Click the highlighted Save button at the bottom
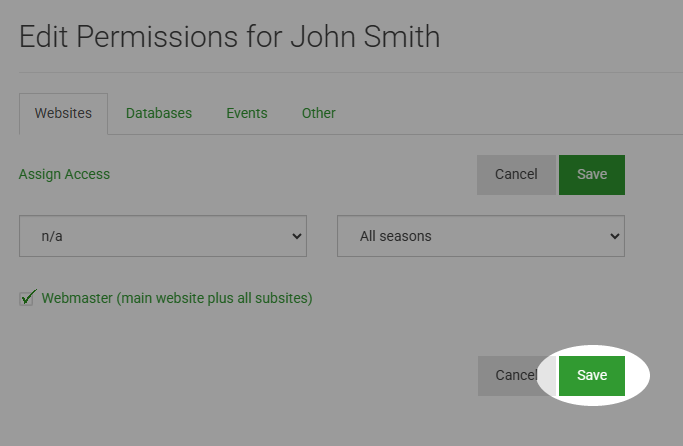Viewport: 683px width, 446px height. (592, 375)
